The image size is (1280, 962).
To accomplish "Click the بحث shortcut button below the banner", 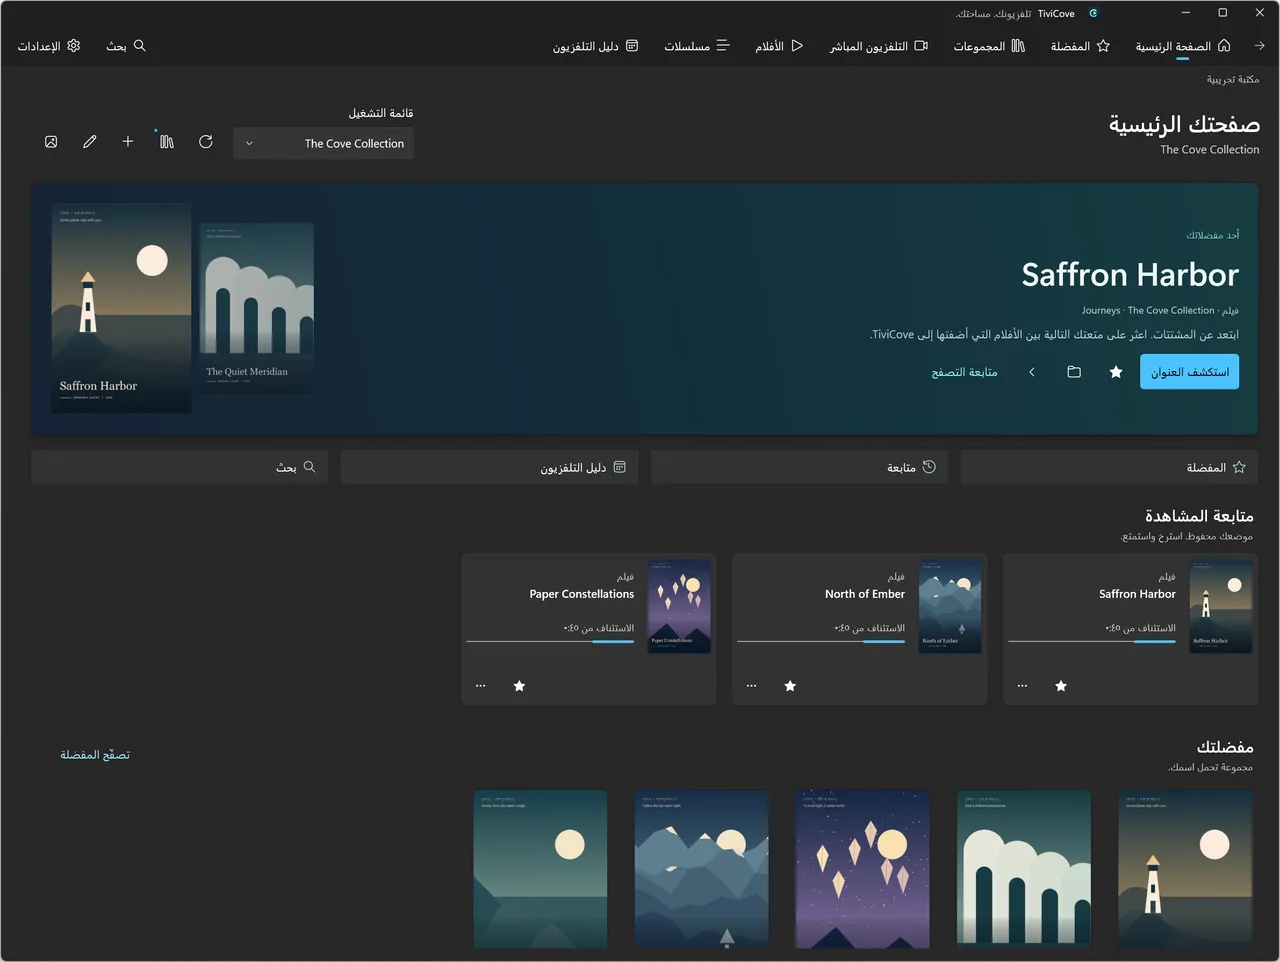I will (x=180, y=467).
